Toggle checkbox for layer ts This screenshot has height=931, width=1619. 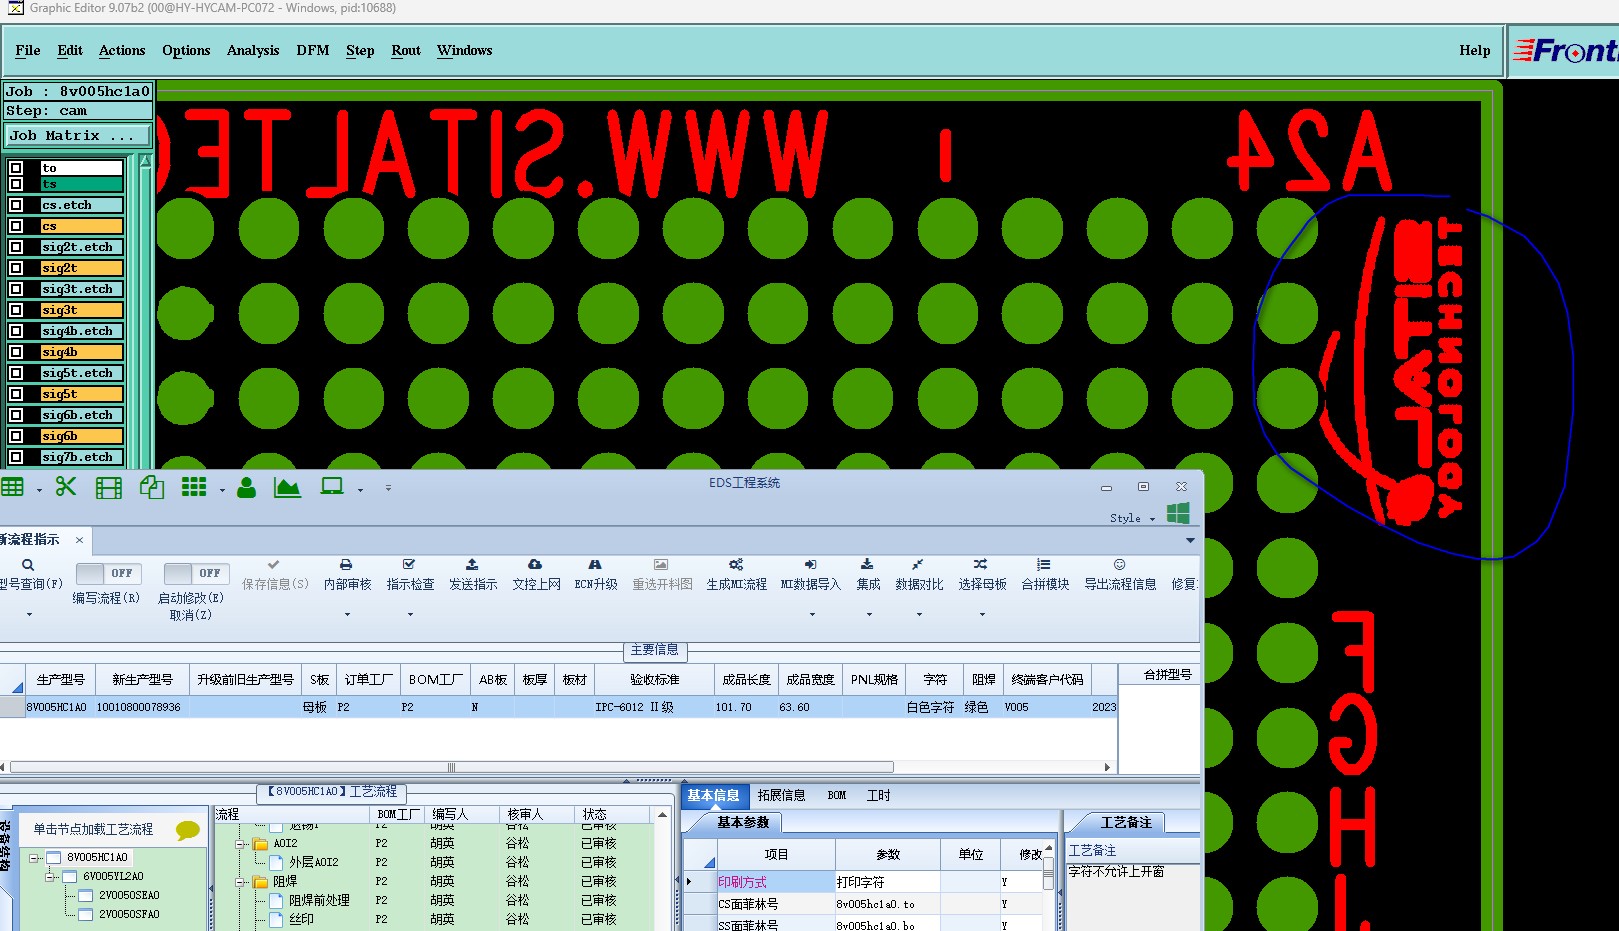coord(16,184)
